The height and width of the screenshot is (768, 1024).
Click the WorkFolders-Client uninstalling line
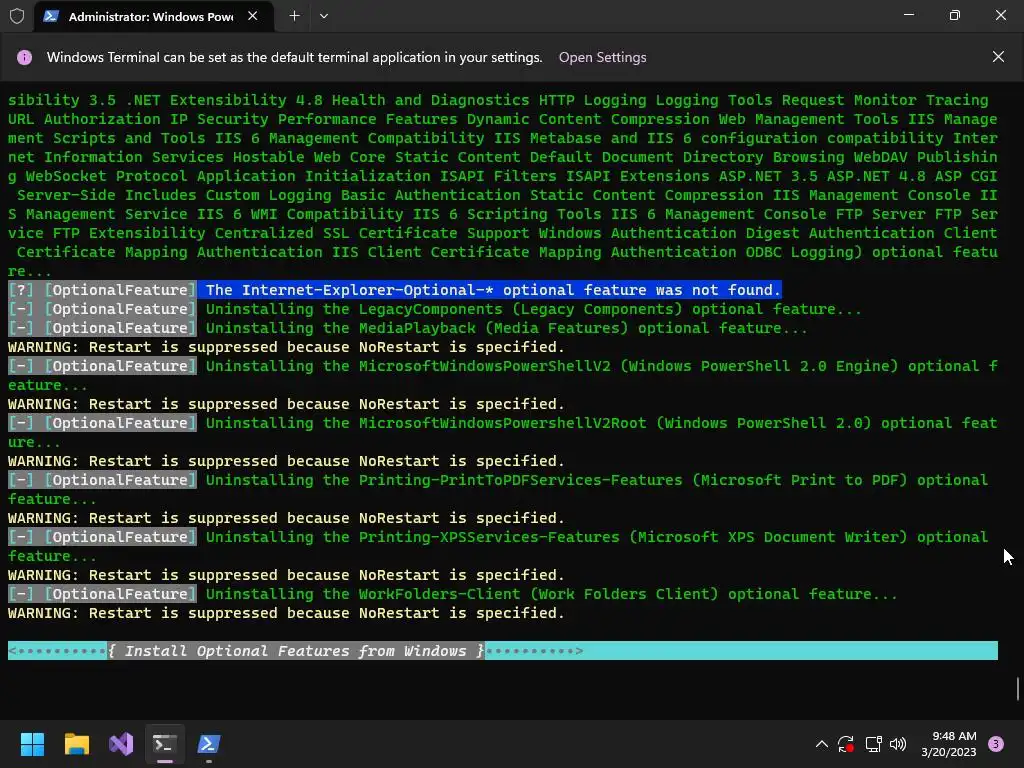point(453,594)
